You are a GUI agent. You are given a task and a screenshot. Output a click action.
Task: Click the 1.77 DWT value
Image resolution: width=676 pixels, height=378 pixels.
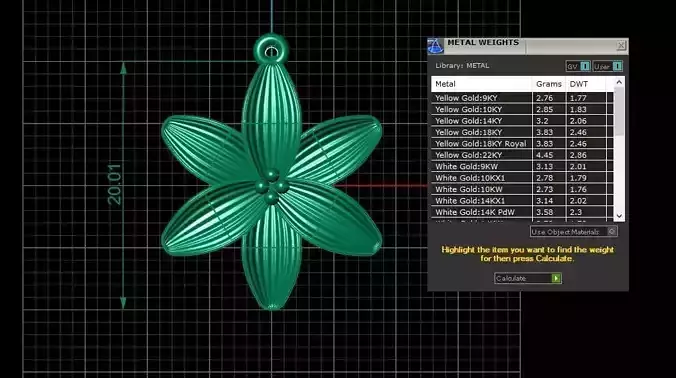(x=578, y=98)
